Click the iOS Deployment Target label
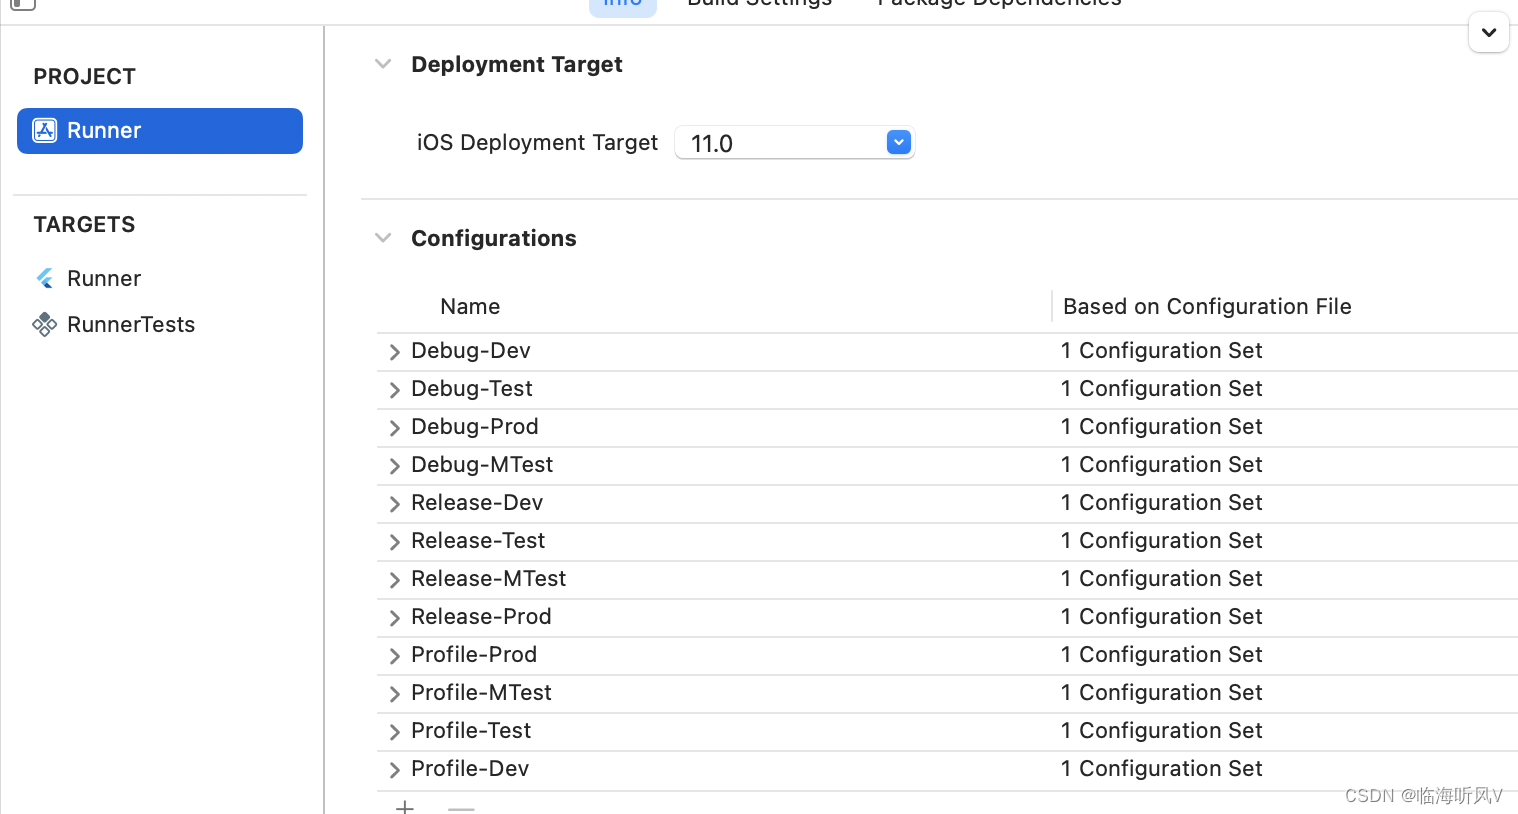The width and height of the screenshot is (1518, 814). 537,143
